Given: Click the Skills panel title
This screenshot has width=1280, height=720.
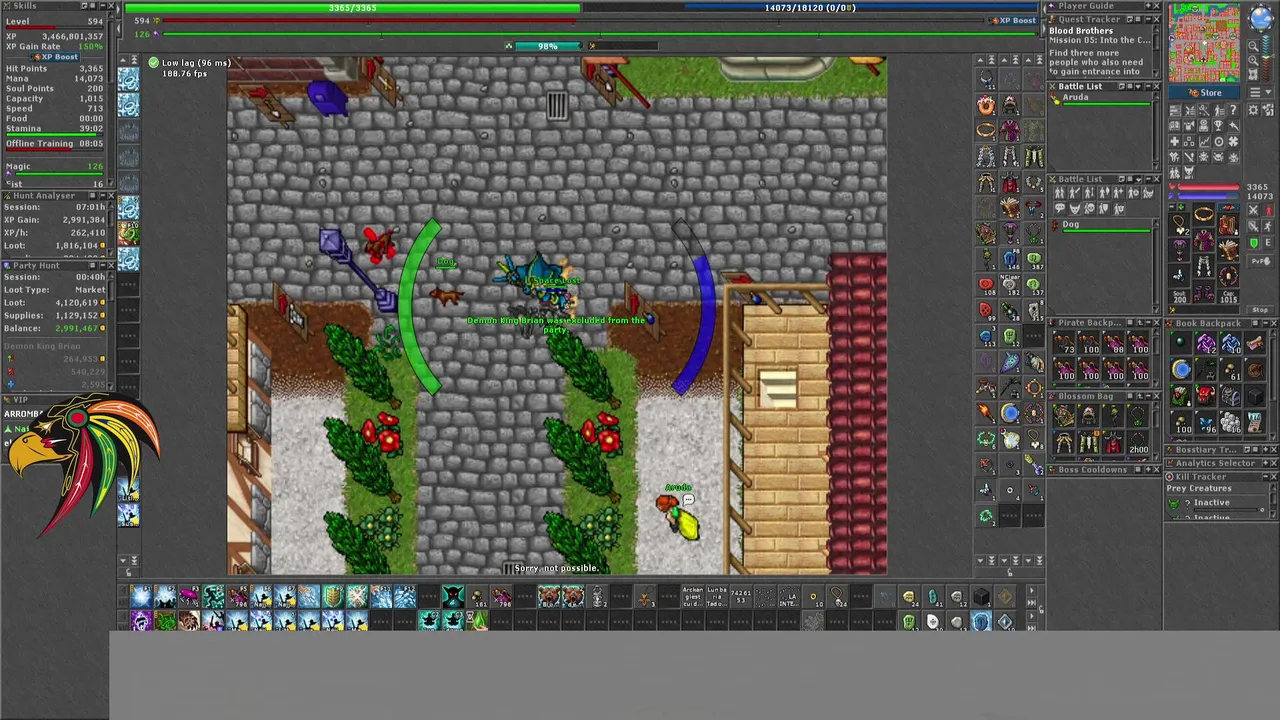Looking at the screenshot, I should 24,6.
